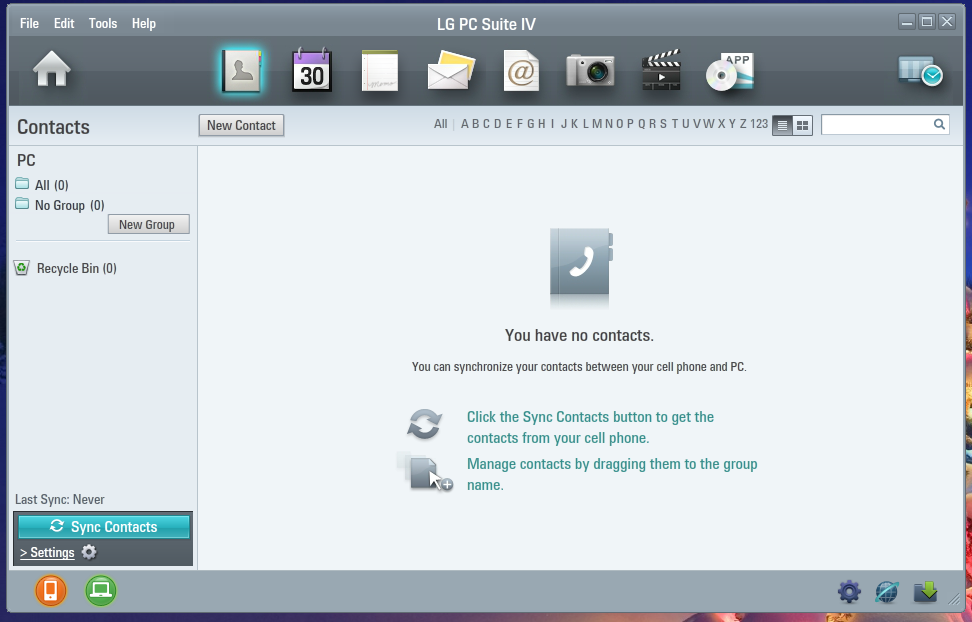Create a New Contact

tap(241, 125)
